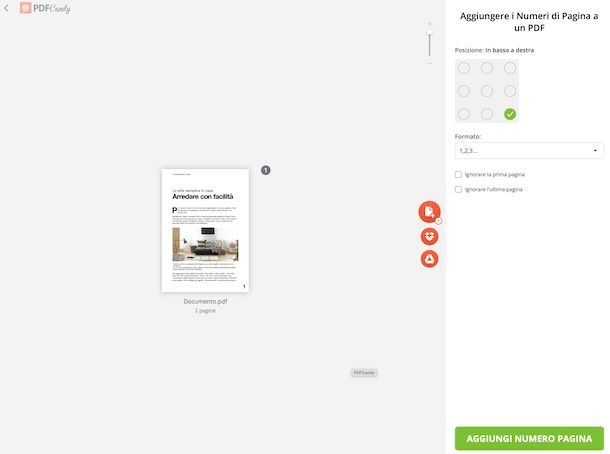Upload from Dropbox using red icon

point(429,236)
